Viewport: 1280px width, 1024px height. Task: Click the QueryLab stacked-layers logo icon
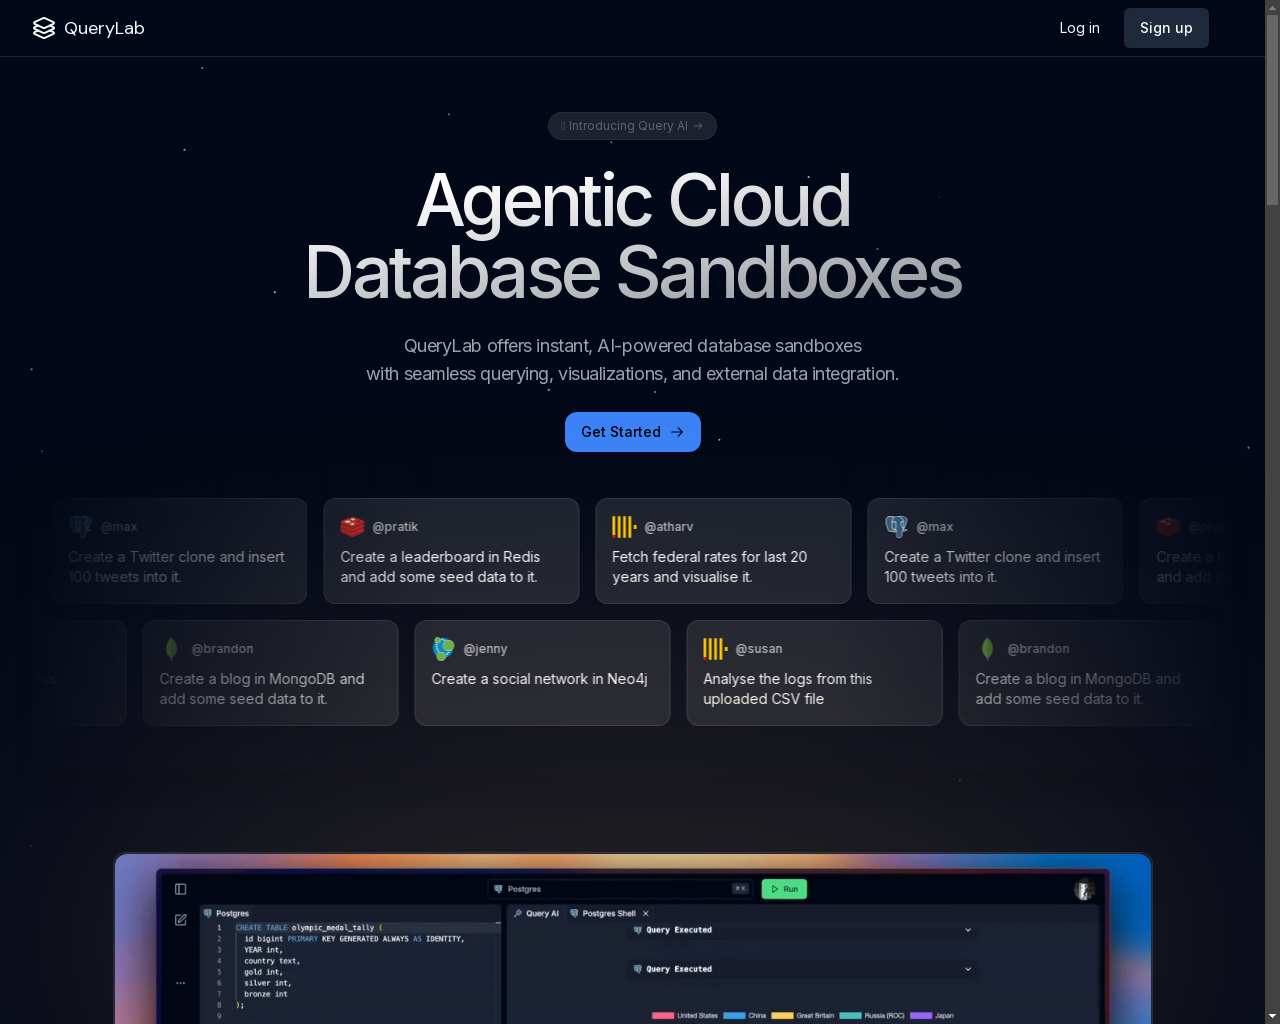(x=44, y=28)
